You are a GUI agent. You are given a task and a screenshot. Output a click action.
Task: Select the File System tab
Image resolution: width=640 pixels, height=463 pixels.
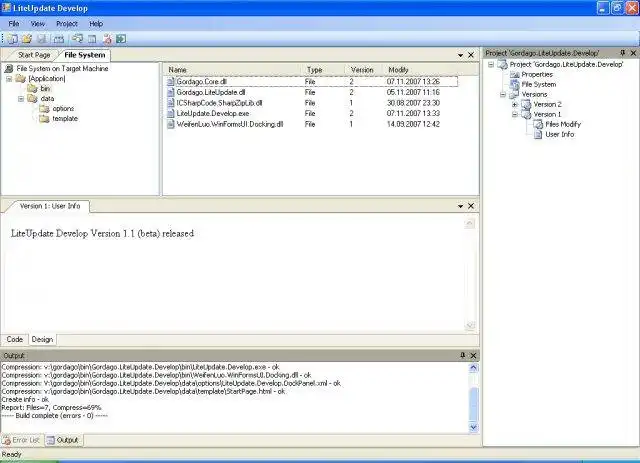pos(84,55)
